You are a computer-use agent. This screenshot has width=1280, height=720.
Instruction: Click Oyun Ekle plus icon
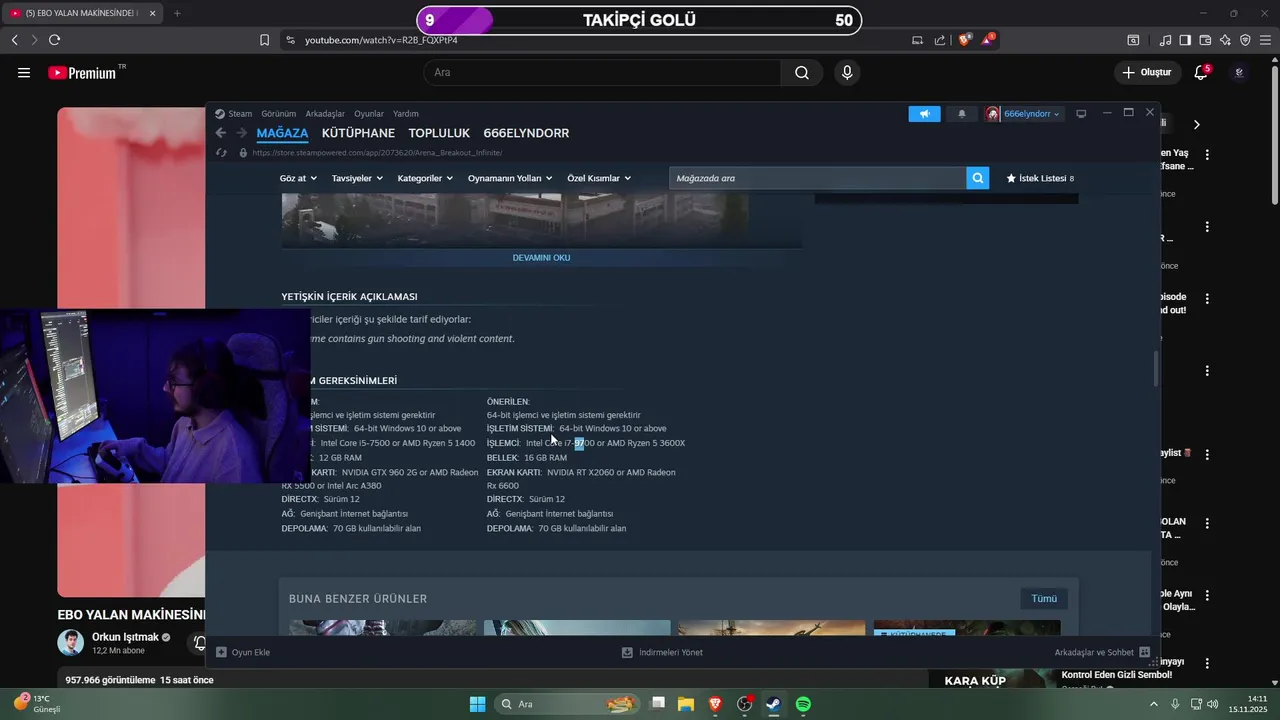click(x=222, y=652)
